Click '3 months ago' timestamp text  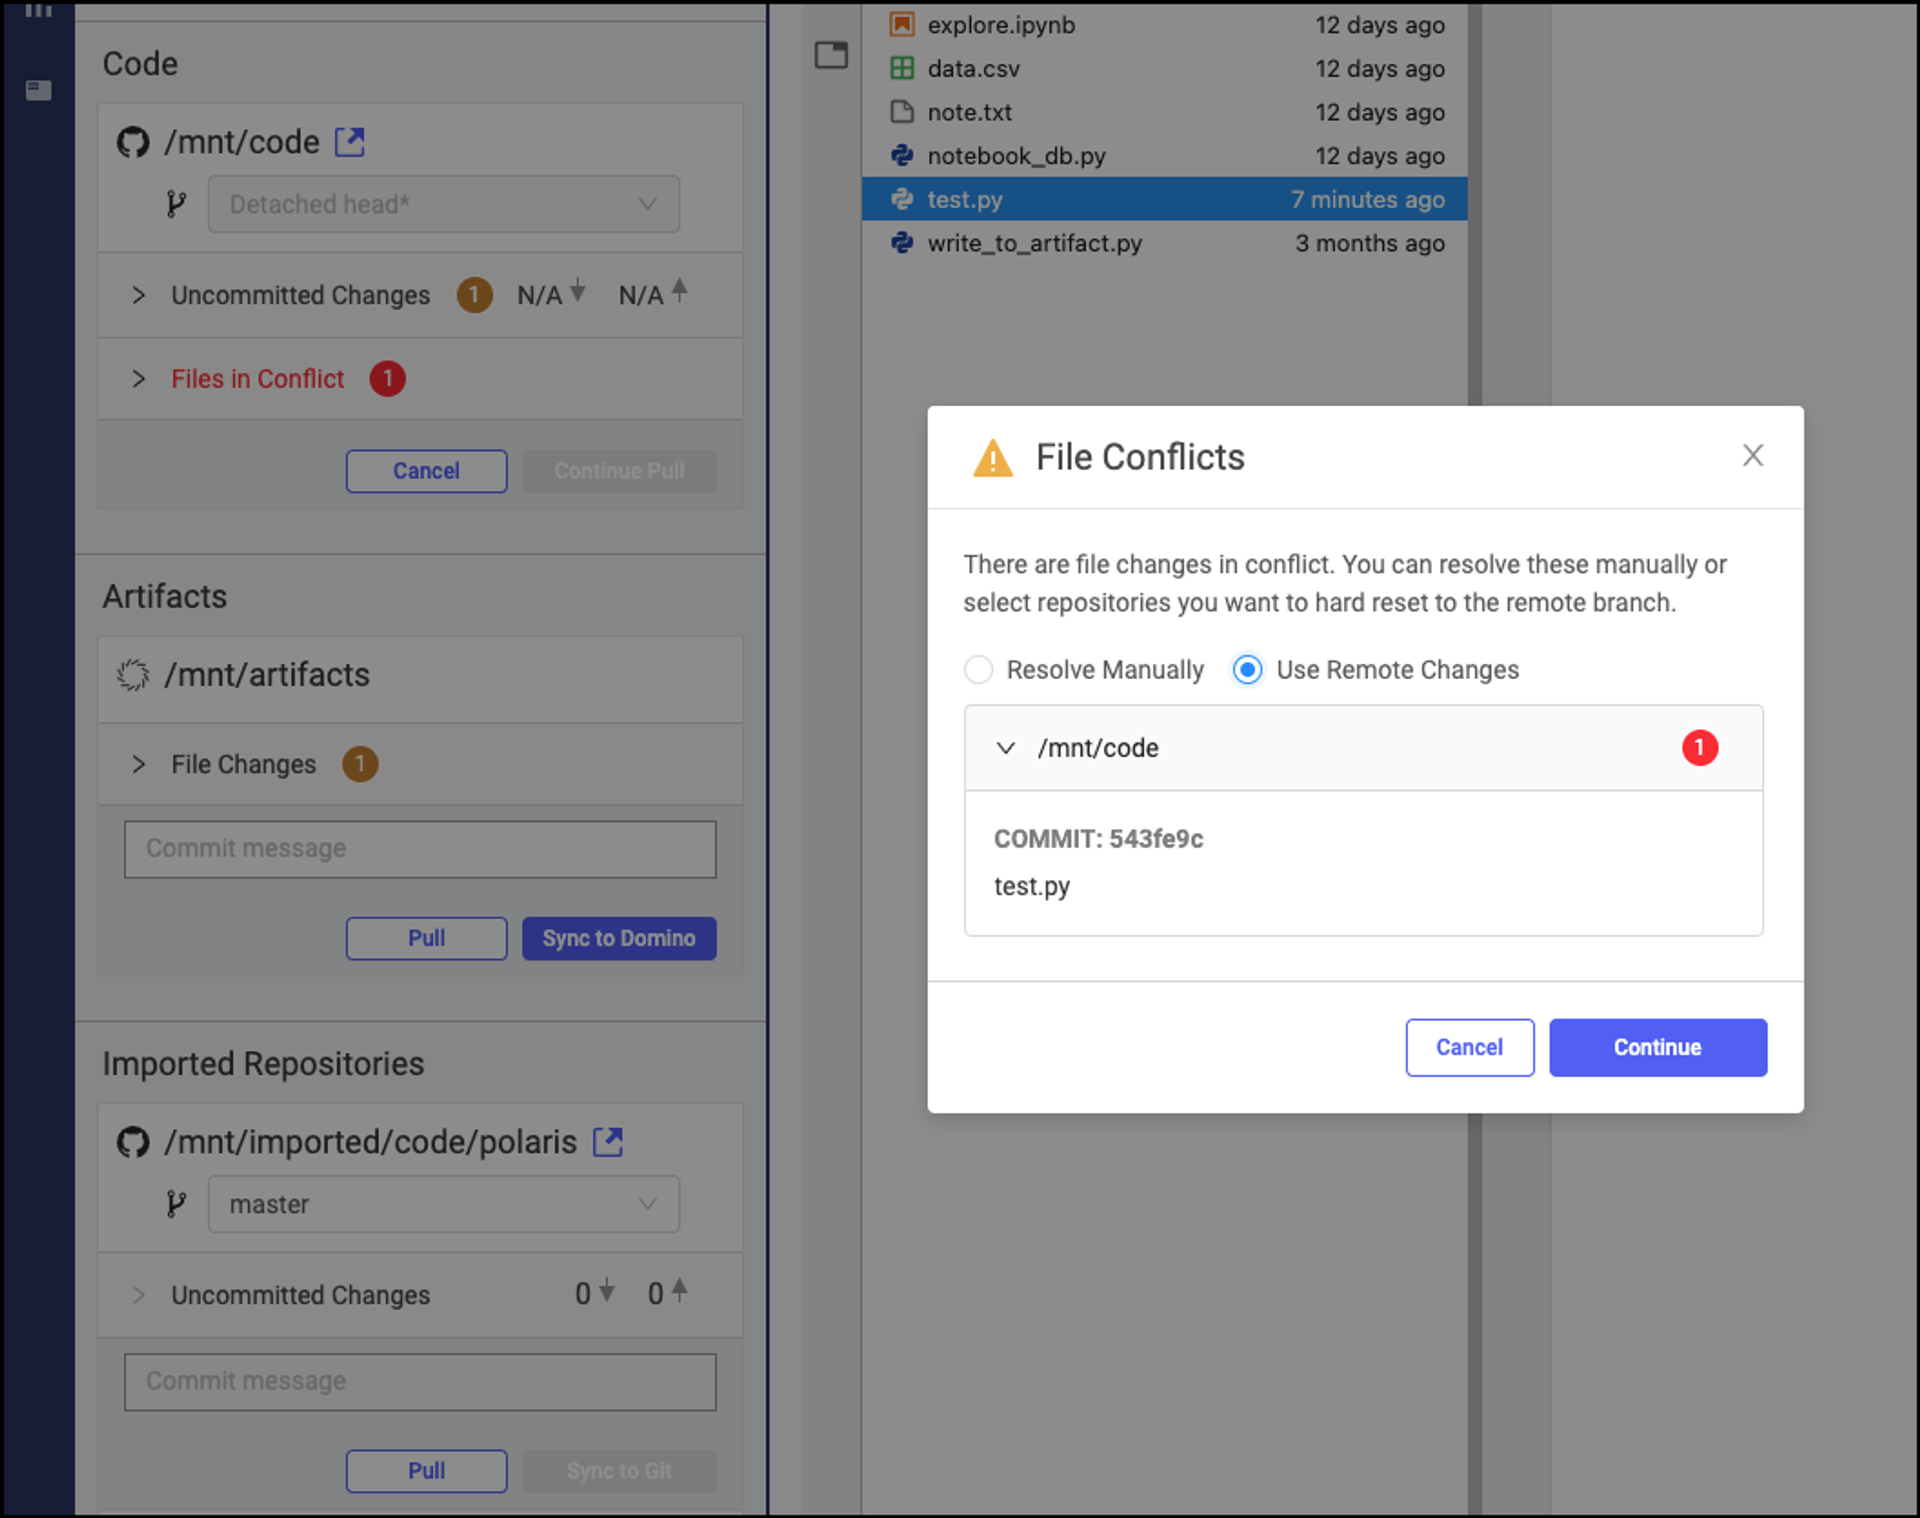tap(1370, 243)
